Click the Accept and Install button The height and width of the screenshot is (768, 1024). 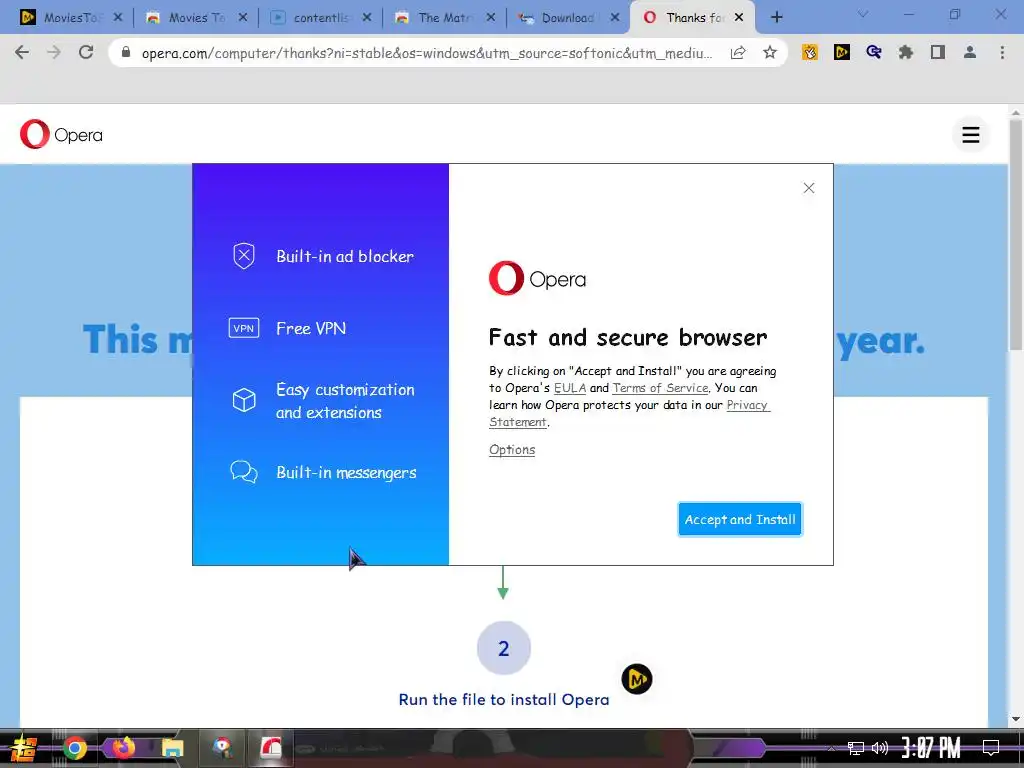[740, 519]
